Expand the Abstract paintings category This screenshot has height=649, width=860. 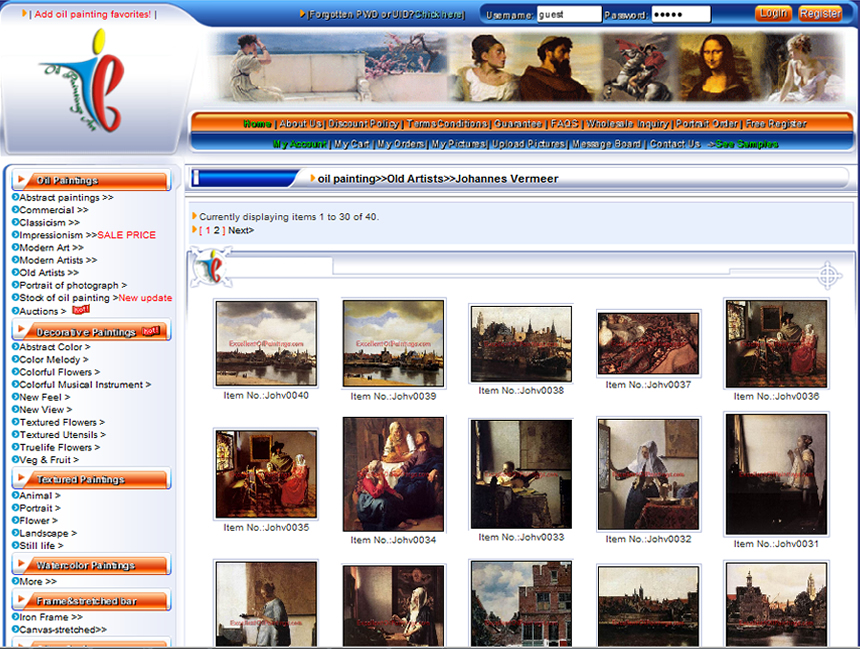coord(65,198)
